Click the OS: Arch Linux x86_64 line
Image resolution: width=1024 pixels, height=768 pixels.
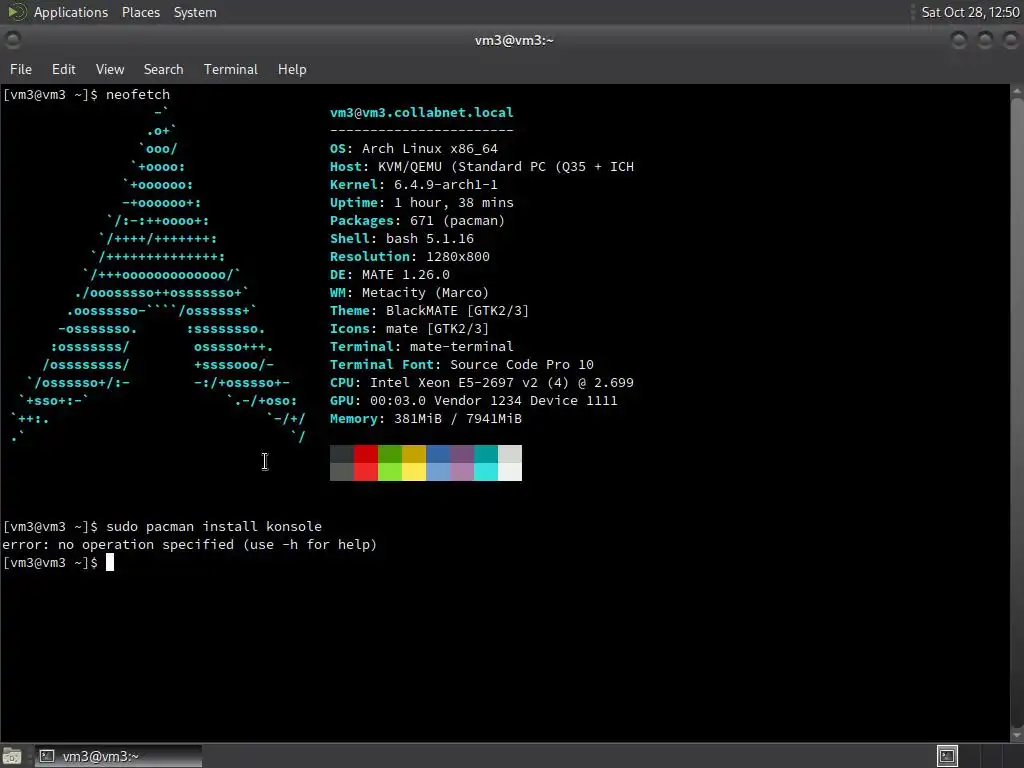[413, 148]
